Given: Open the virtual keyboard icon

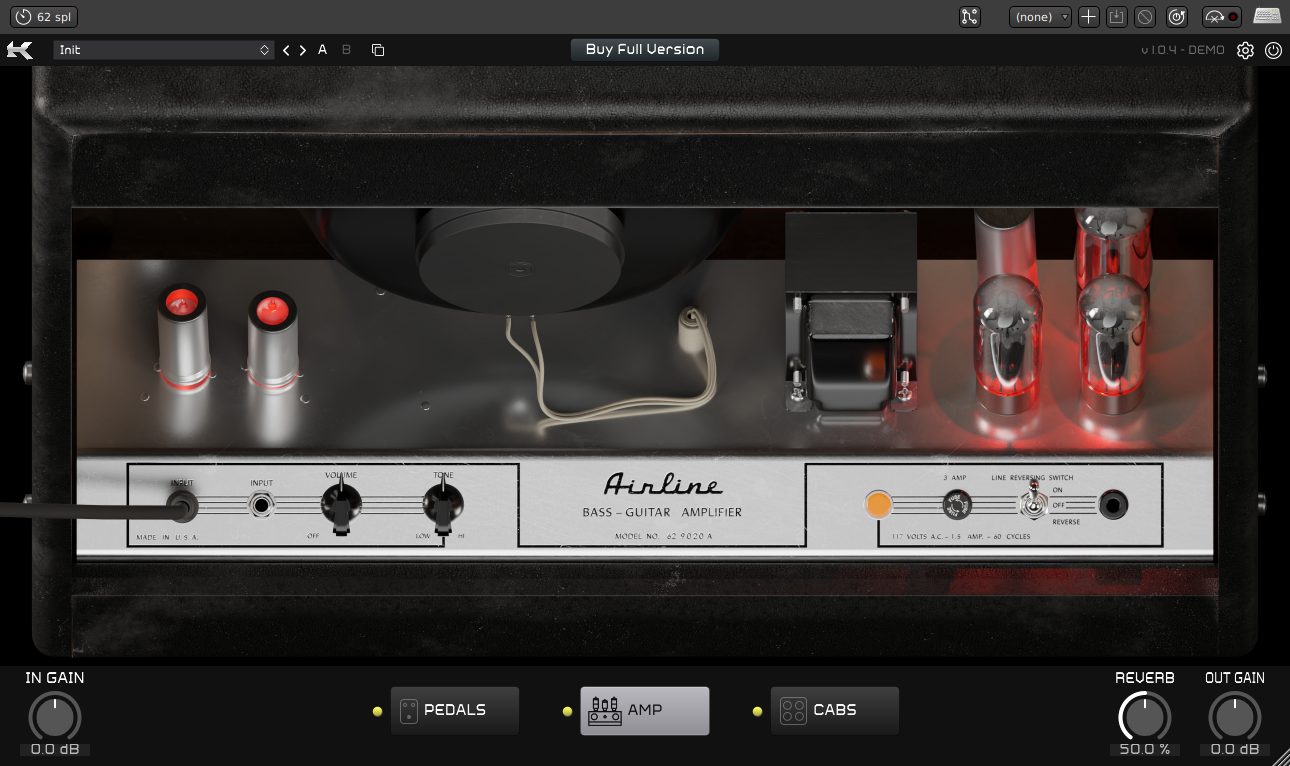Looking at the screenshot, I should (x=1267, y=17).
